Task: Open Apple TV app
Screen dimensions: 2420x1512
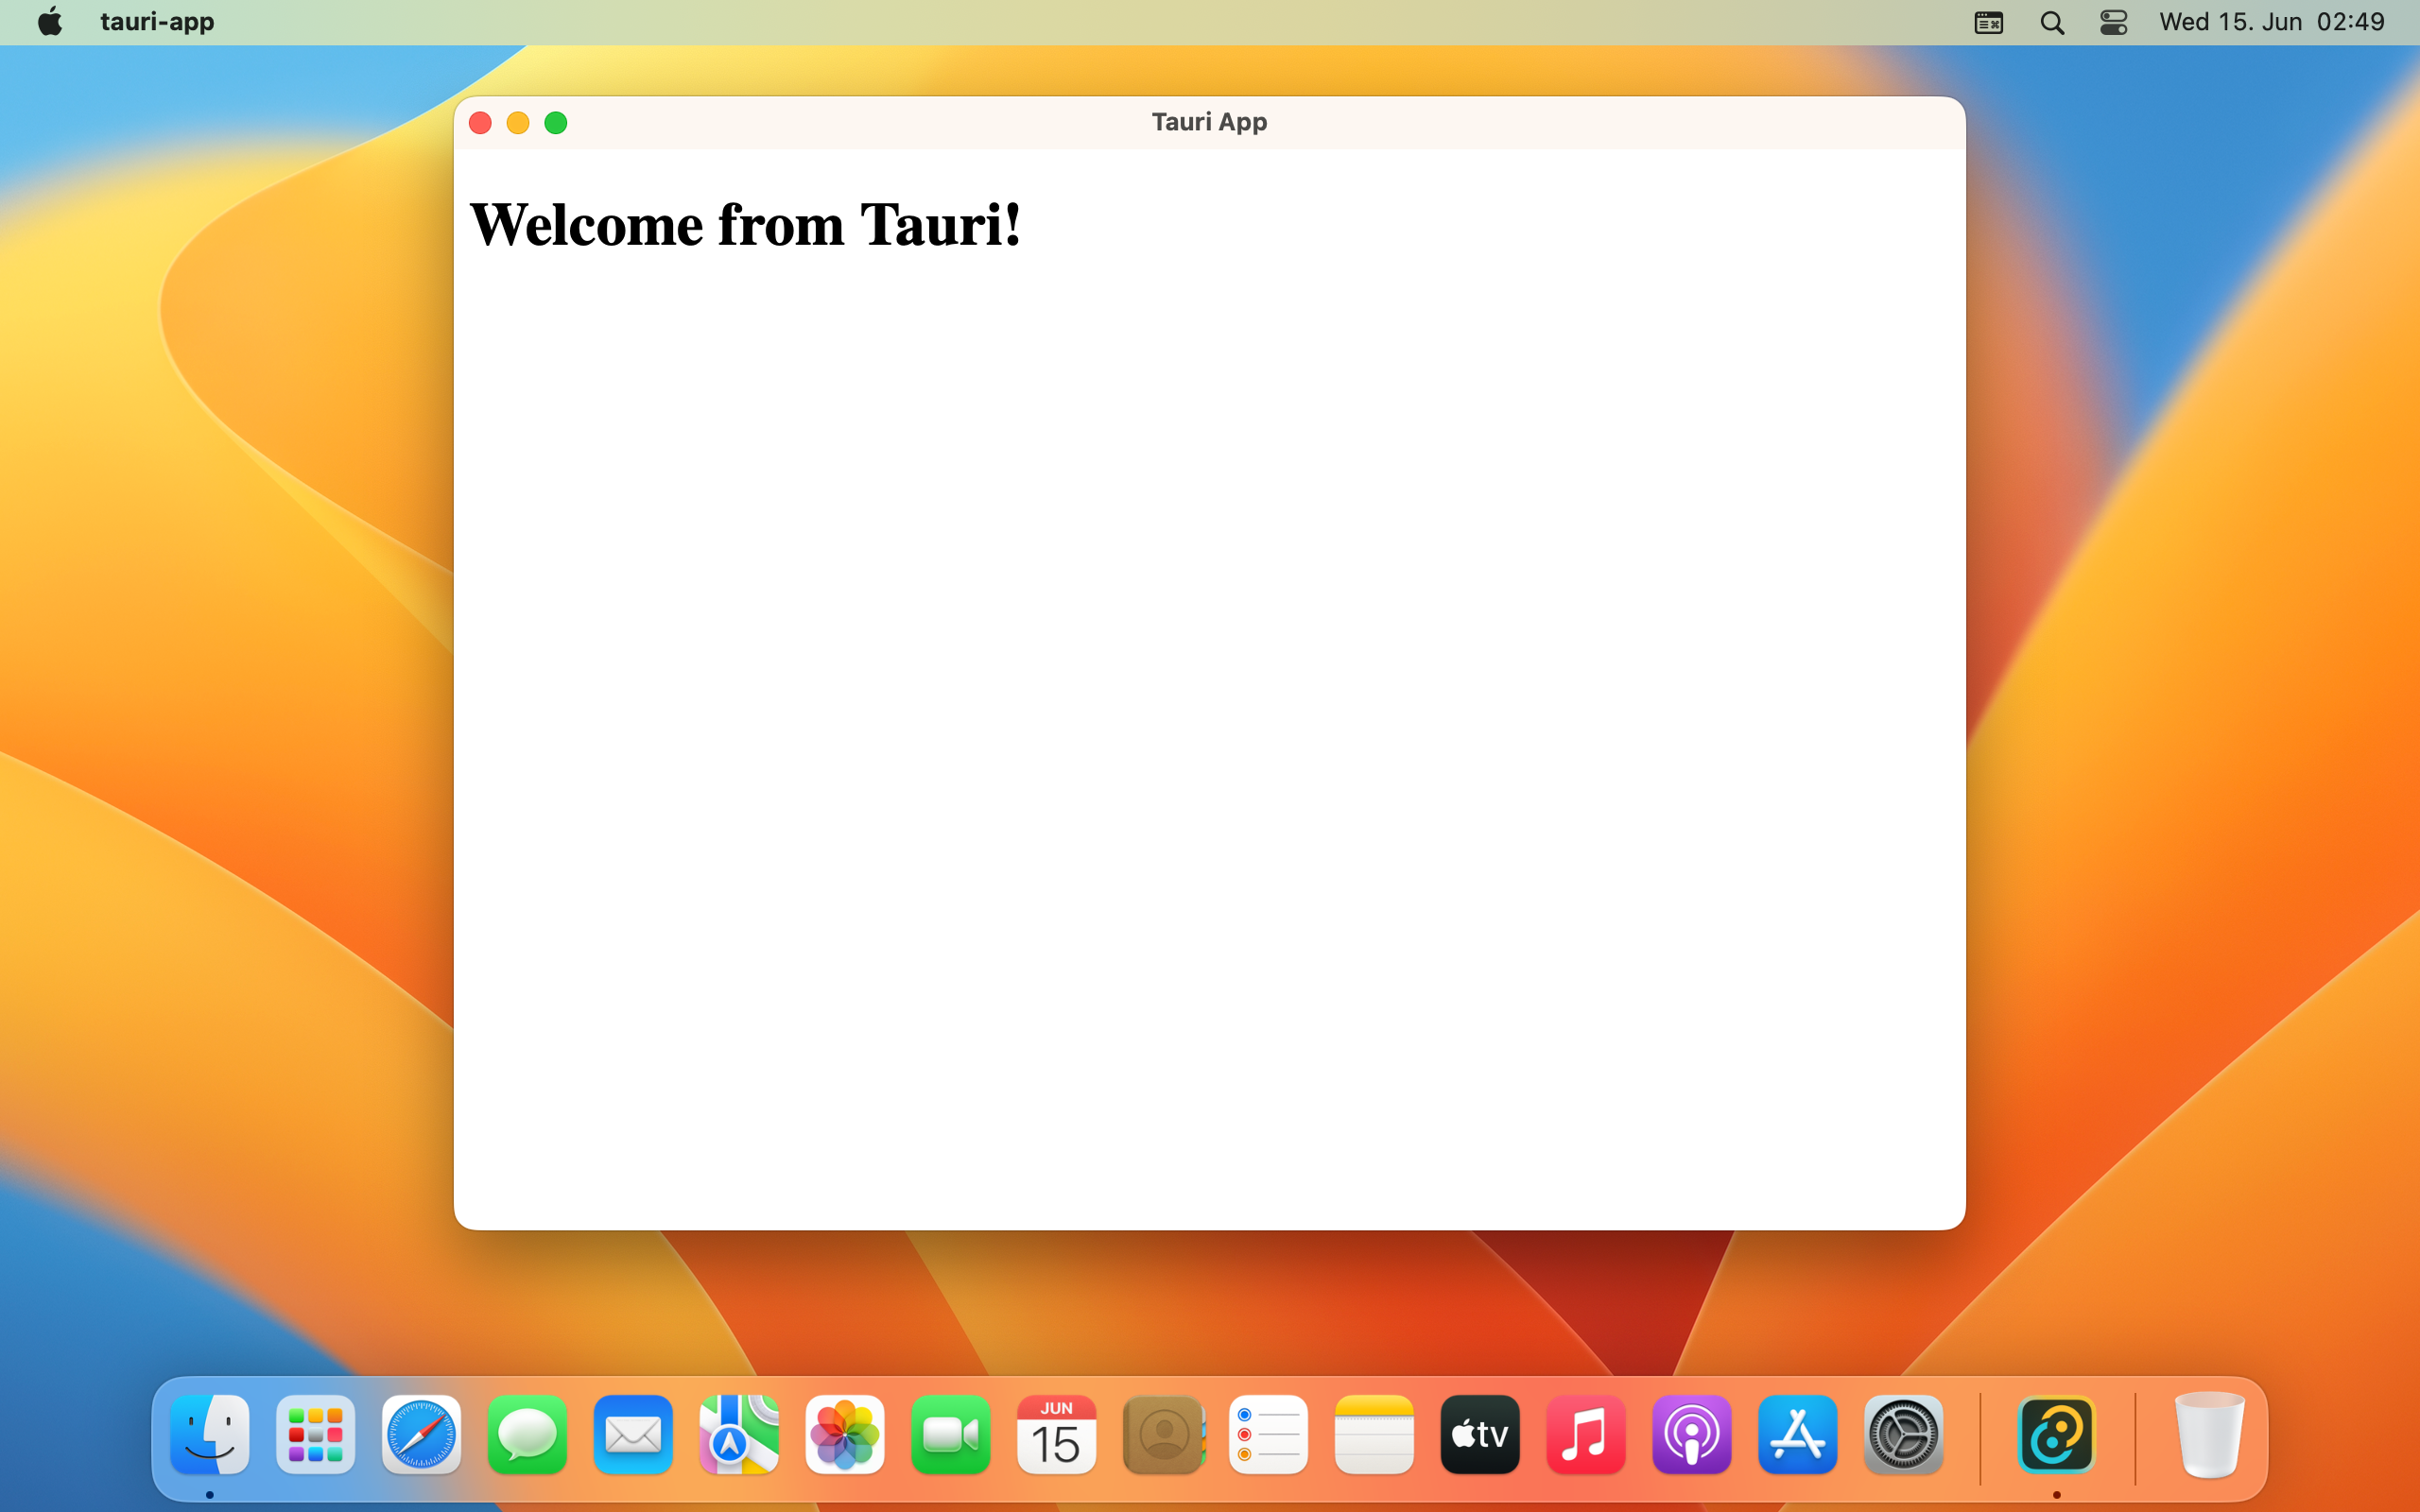Action: click(1479, 1435)
